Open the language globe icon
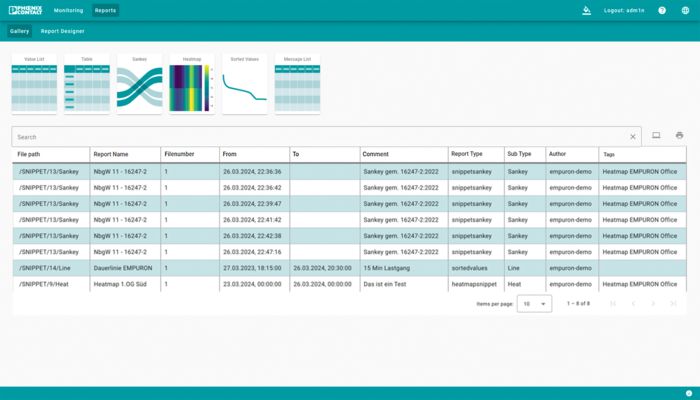700x400 pixels. [x=685, y=10]
